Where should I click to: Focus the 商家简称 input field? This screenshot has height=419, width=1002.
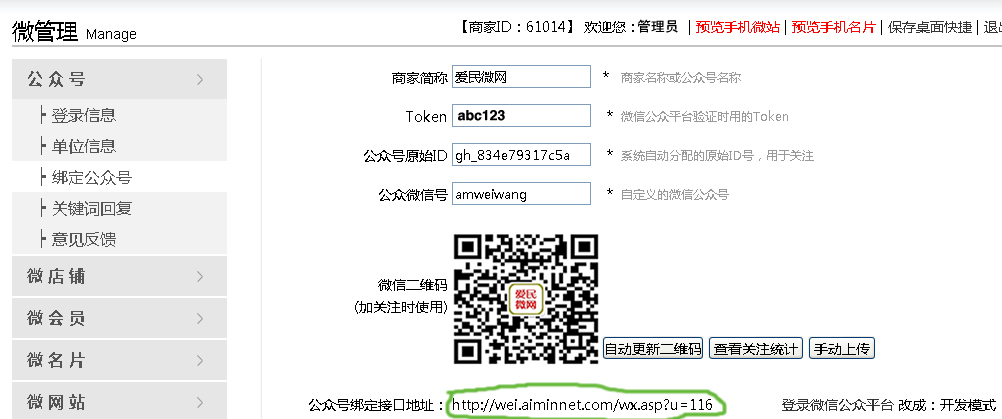pos(521,77)
